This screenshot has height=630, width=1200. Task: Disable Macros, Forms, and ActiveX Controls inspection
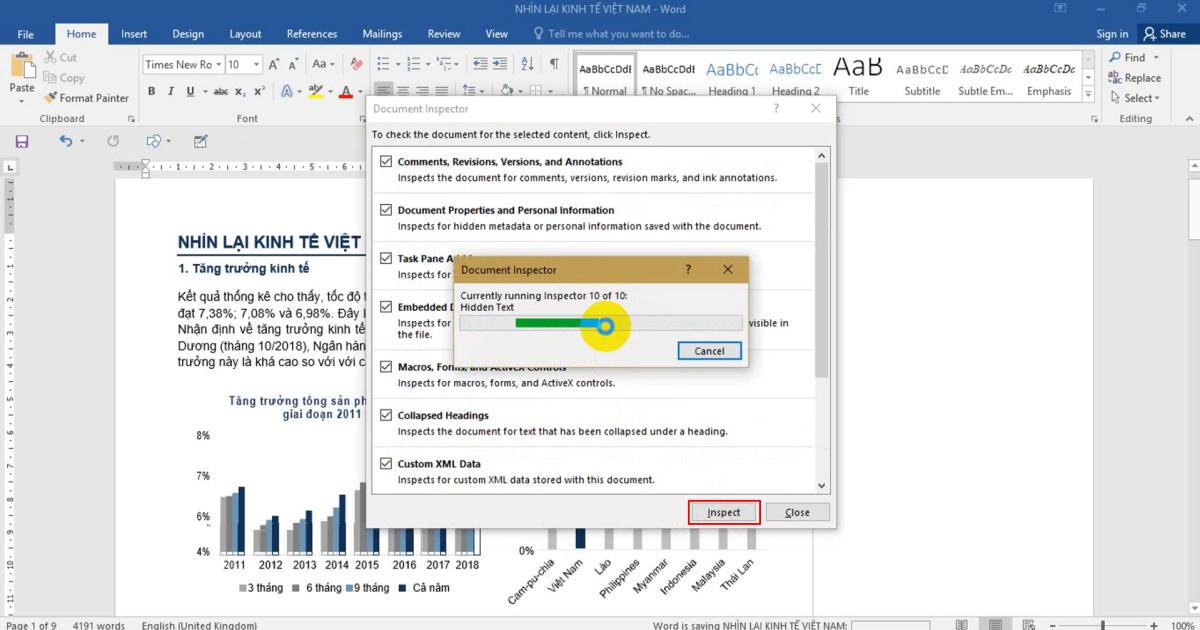386,366
